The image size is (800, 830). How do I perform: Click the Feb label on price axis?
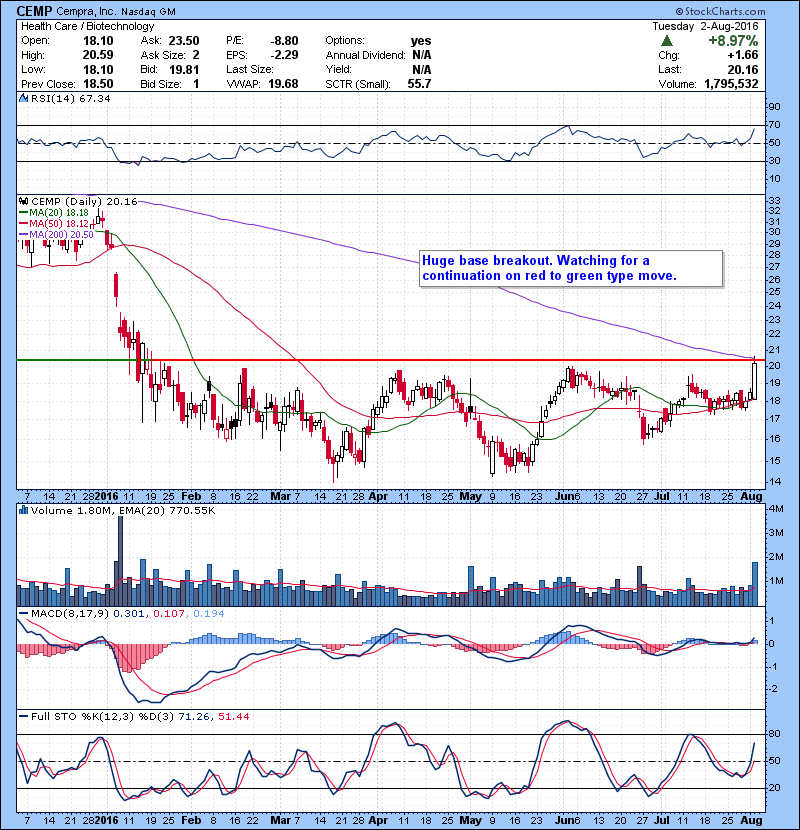pos(191,497)
